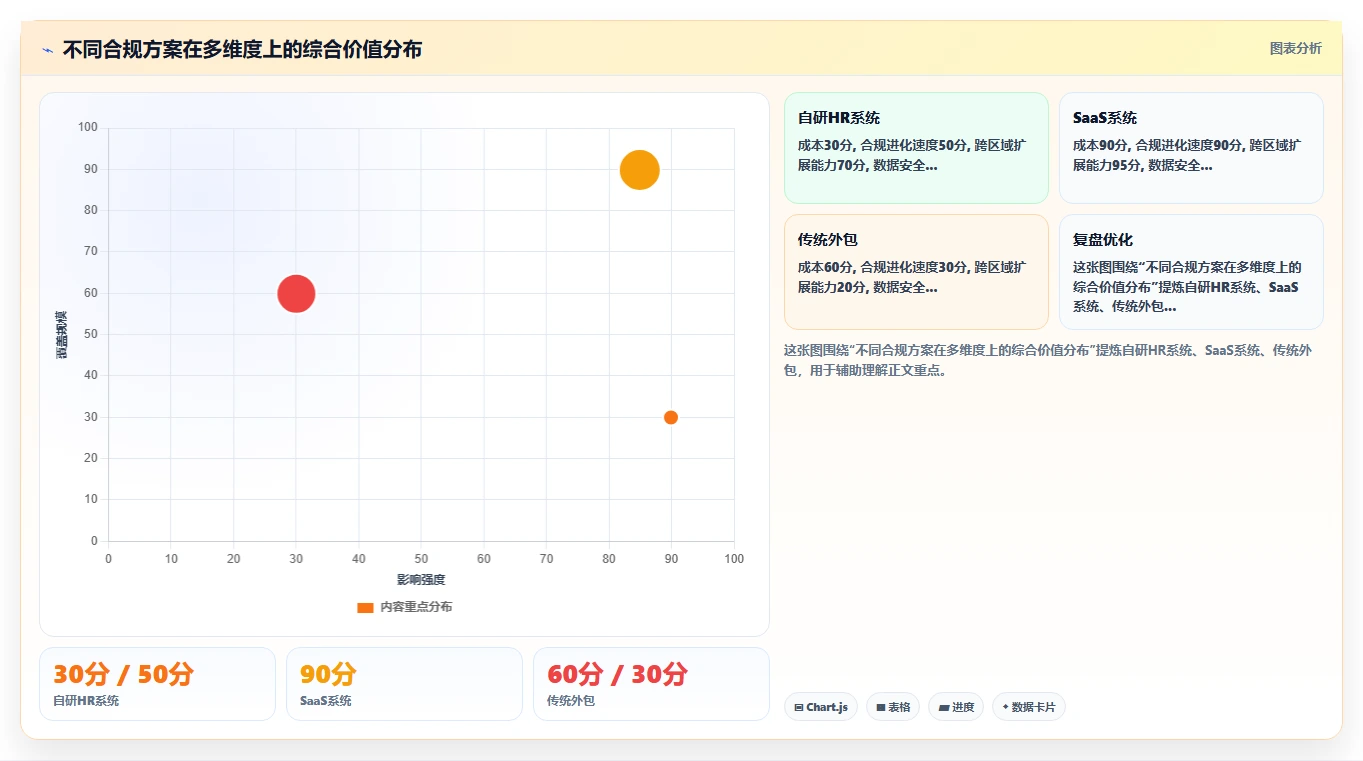Click the 60分 / 30分 stat value
1363x761 pixels.
617,674
